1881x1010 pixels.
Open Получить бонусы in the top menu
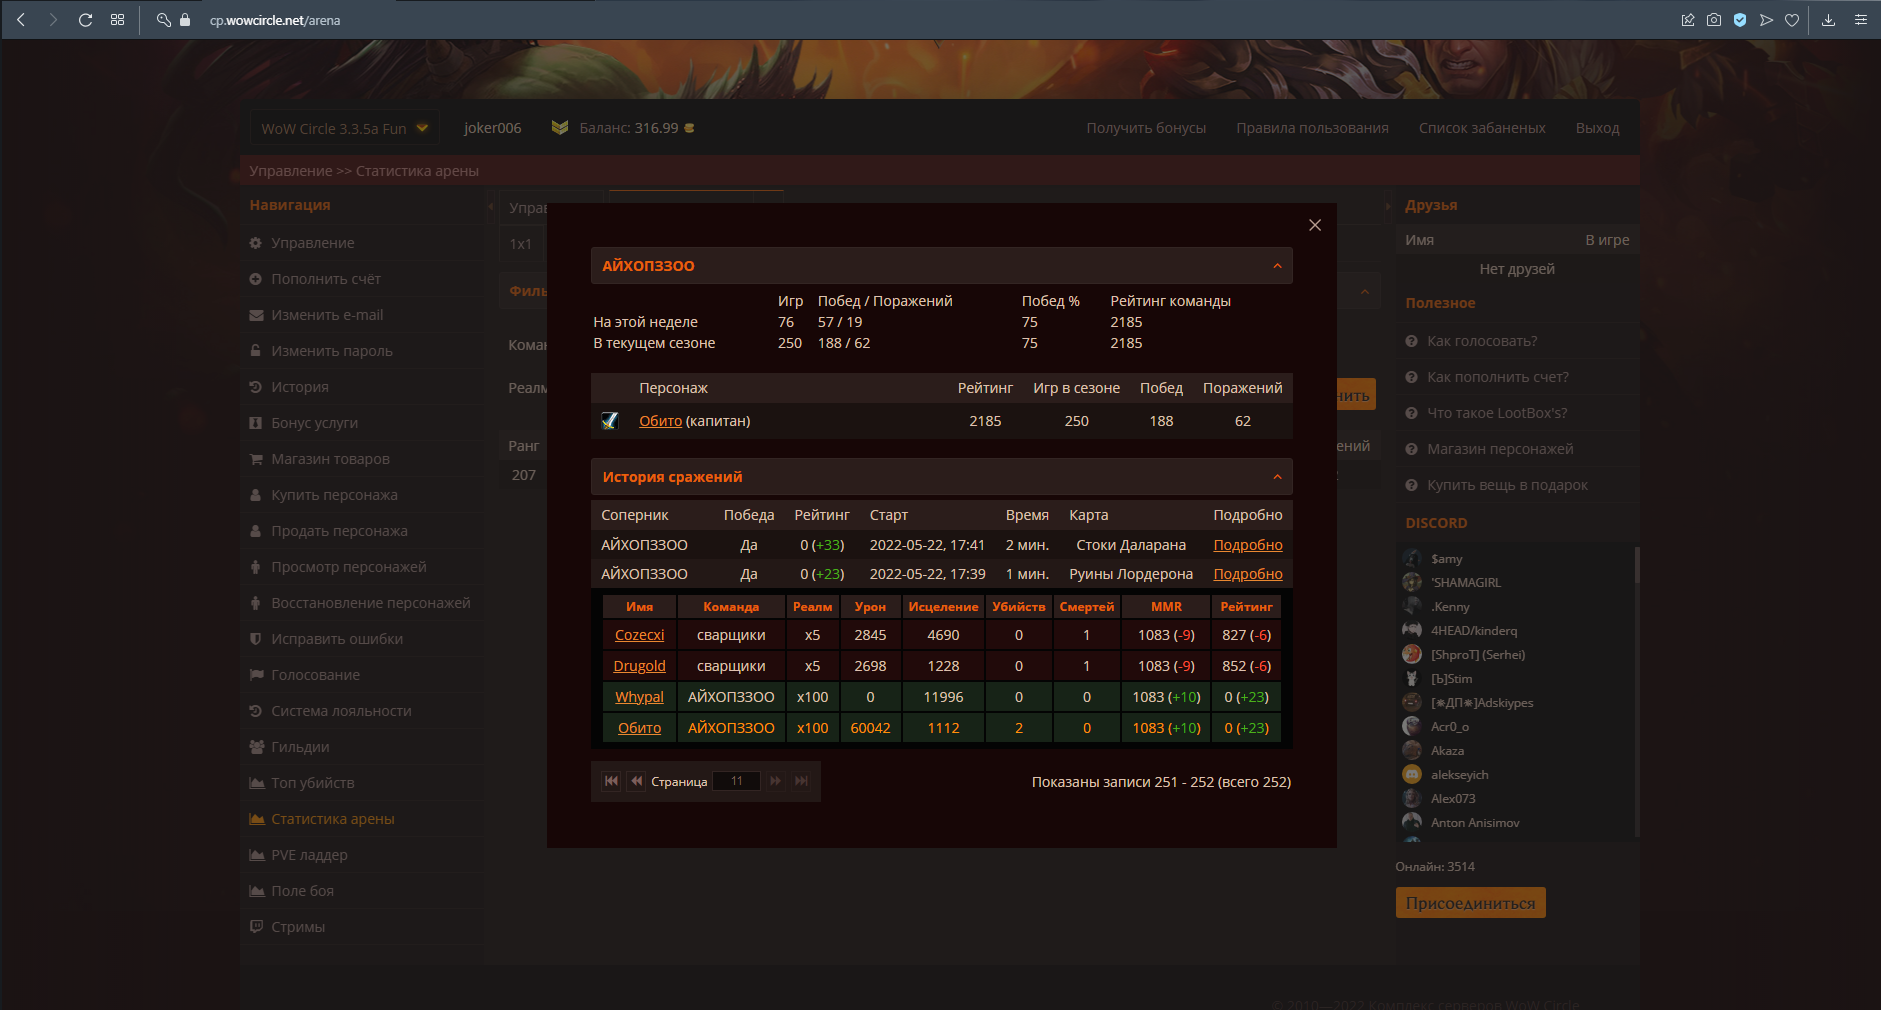1146,128
